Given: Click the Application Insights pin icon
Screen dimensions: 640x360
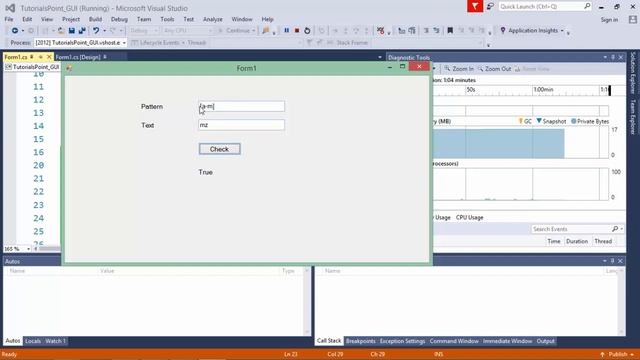Looking at the screenshot, I should (x=503, y=30).
